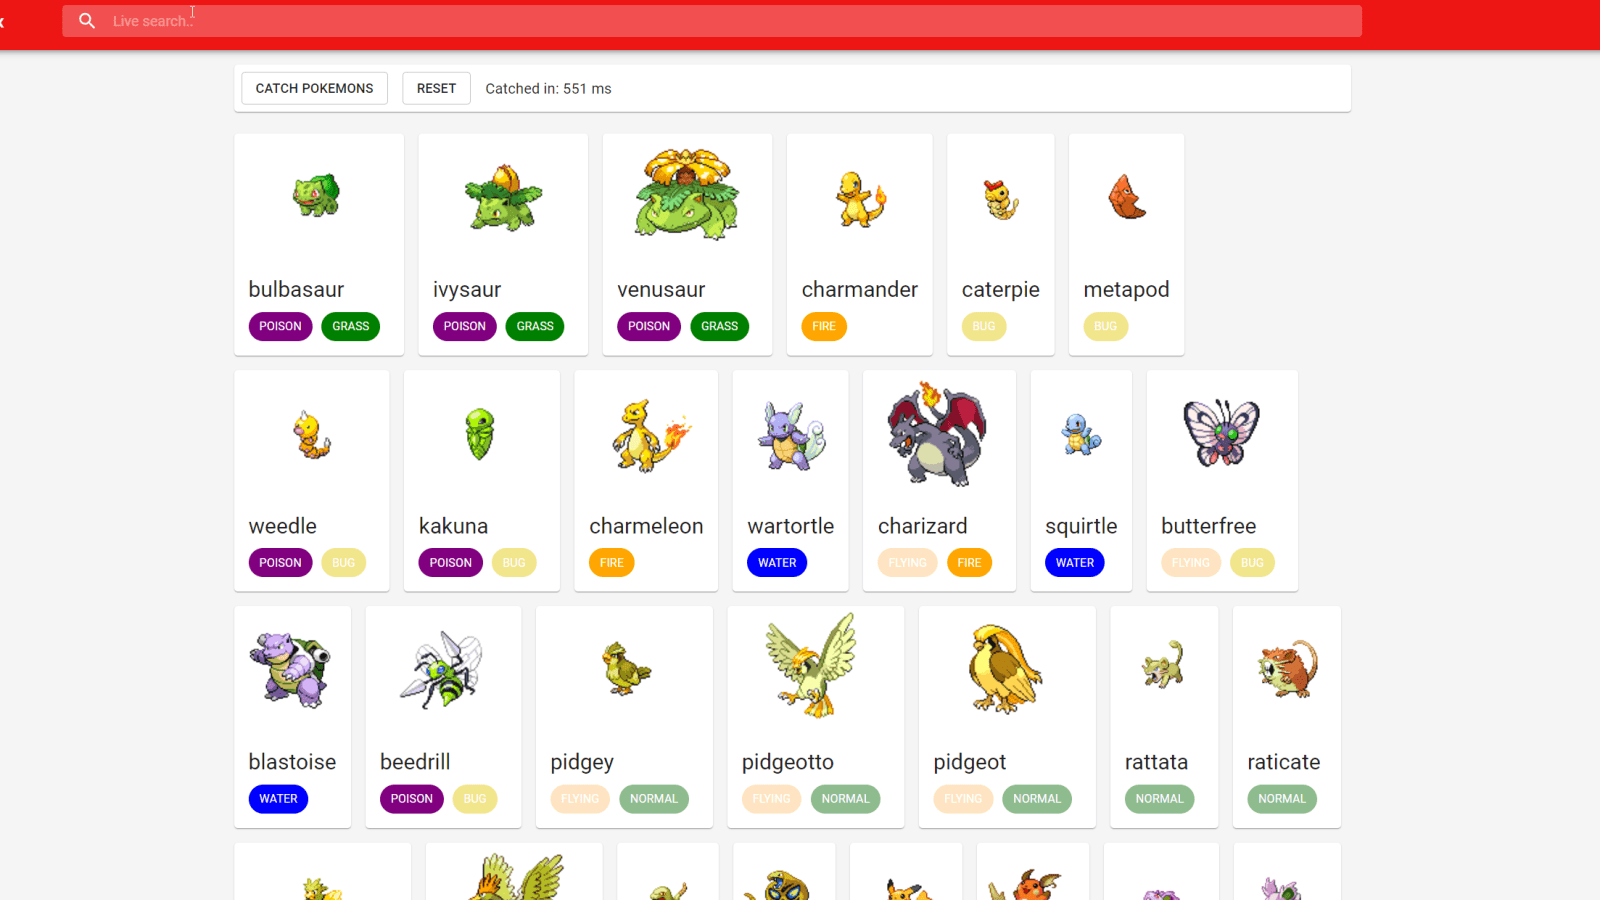1600x900 pixels.
Task: Click the butterfree name text
Action: click(1209, 526)
